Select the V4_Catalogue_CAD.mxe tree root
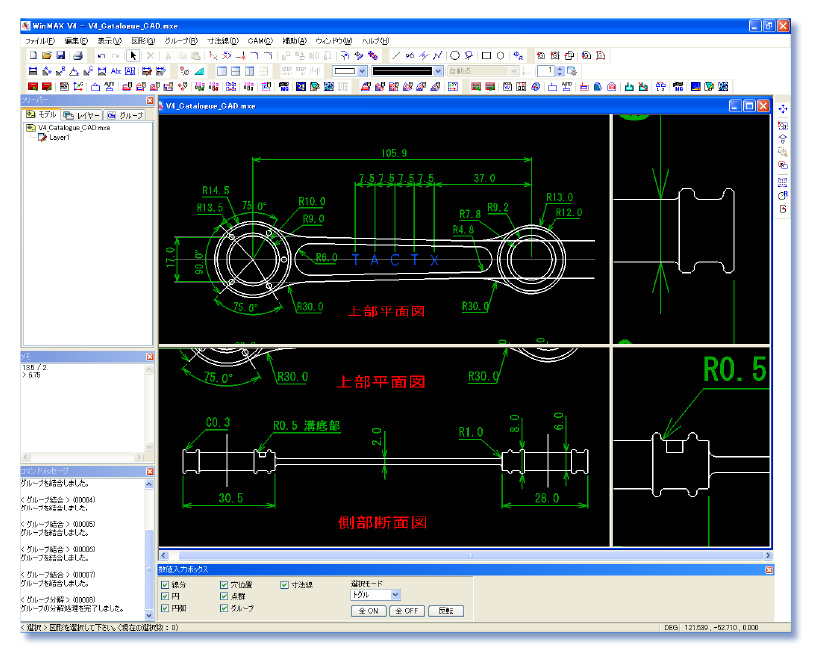Image resolution: width=823 pixels, height=649 pixels. (74, 128)
